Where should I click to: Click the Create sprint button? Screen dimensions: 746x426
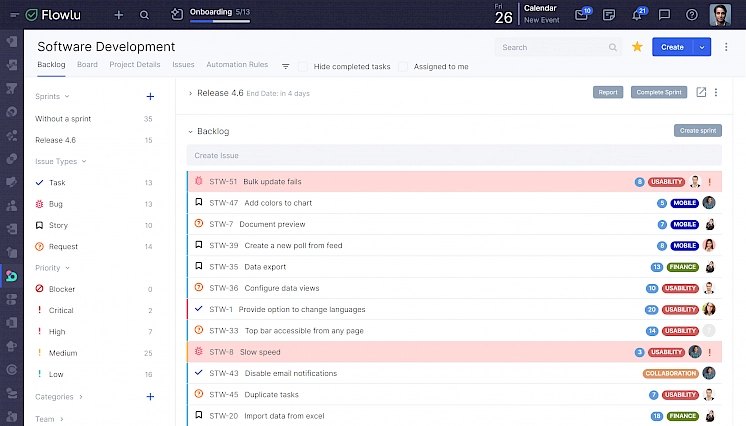pyautogui.click(x=697, y=131)
